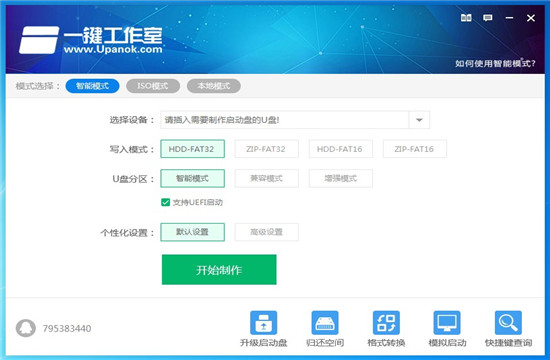
Task: Click the 一键工作室 logo
Action: pyautogui.click(x=91, y=40)
